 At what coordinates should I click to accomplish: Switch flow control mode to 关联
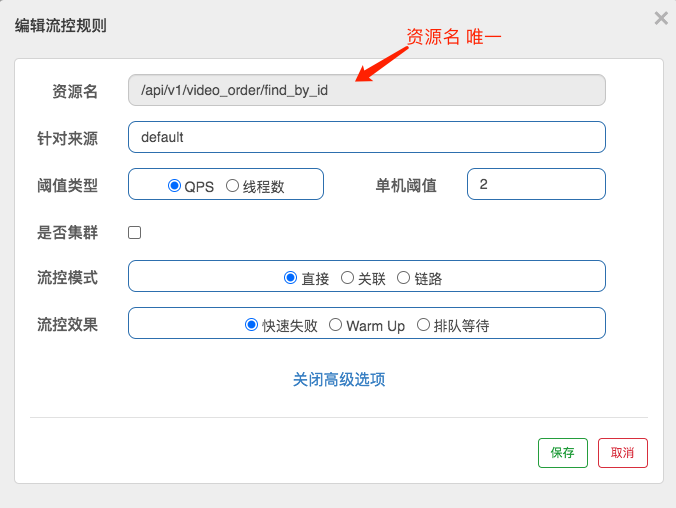(x=348, y=278)
